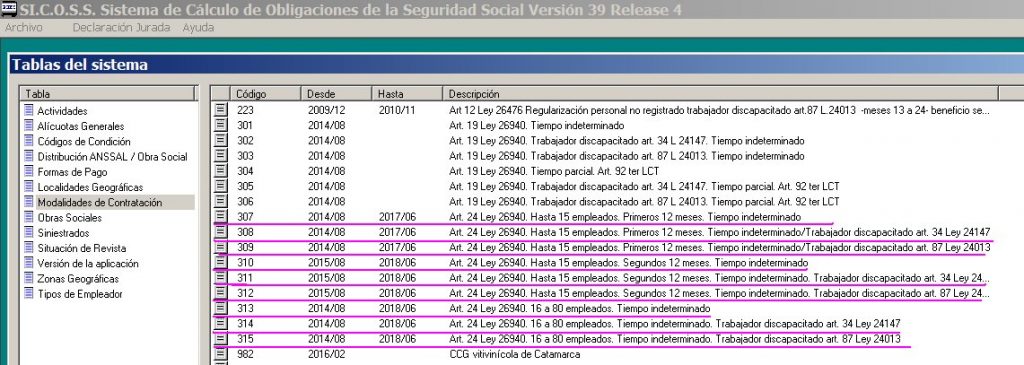The image size is (1024, 365).
Task: Click the Obras Sociales table icon
Action: pos(28,217)
